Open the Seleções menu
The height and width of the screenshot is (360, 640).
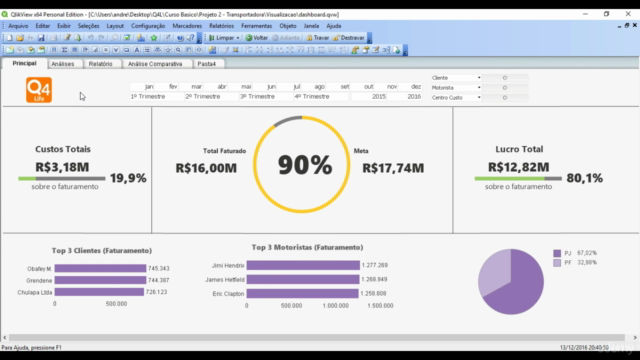[89, 26]
